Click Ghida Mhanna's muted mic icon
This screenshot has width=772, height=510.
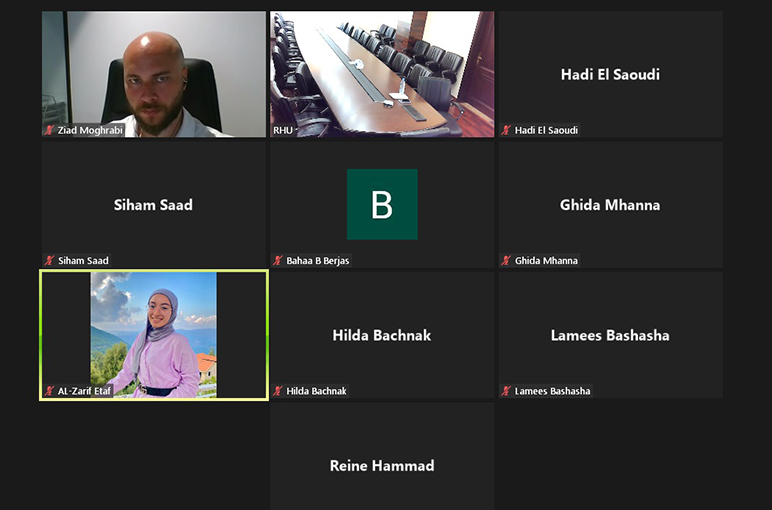506,260
